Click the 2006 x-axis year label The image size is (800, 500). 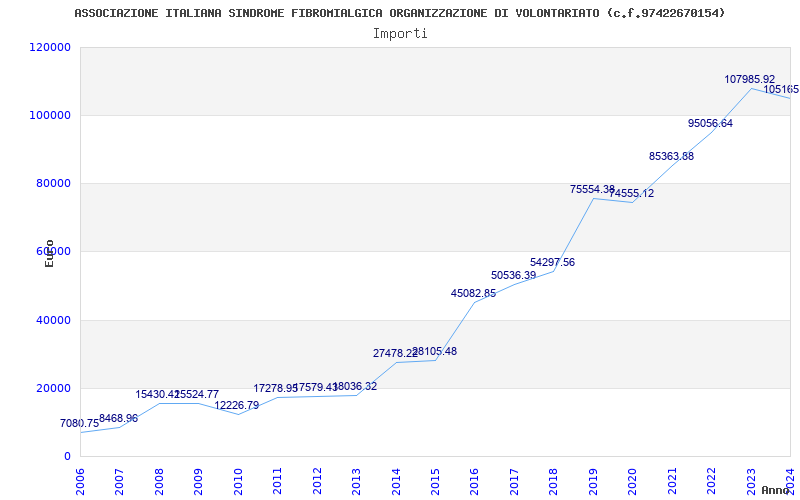[x=80, y=482]
